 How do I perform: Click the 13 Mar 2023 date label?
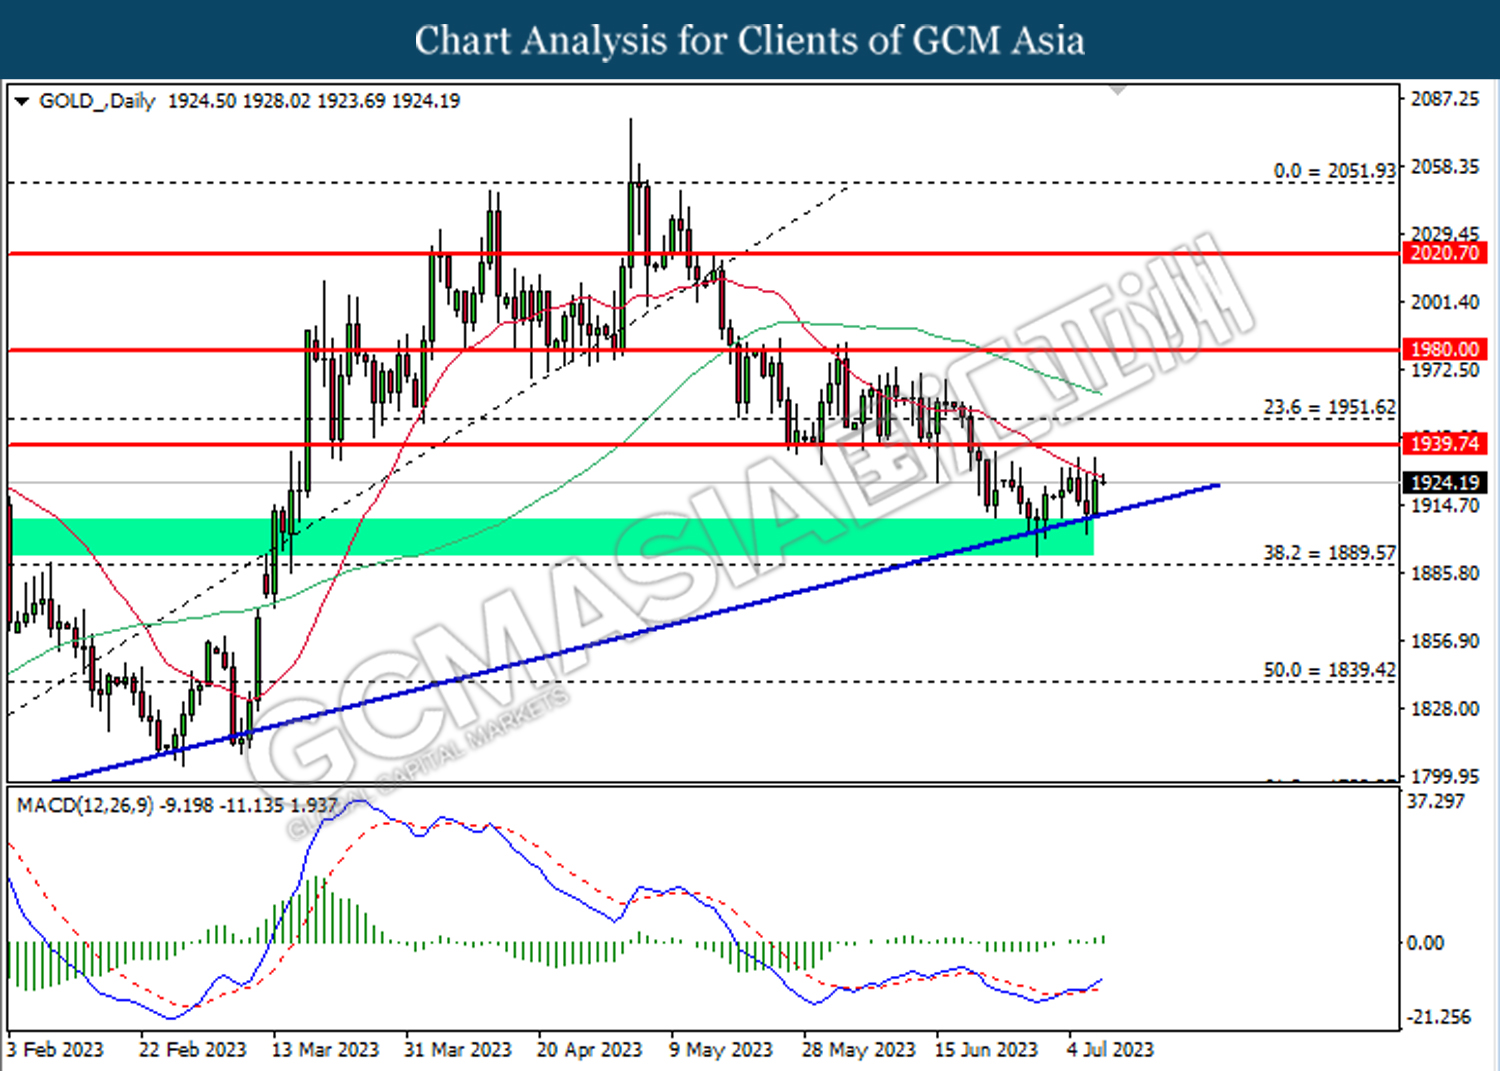[x=325, y=1050]
